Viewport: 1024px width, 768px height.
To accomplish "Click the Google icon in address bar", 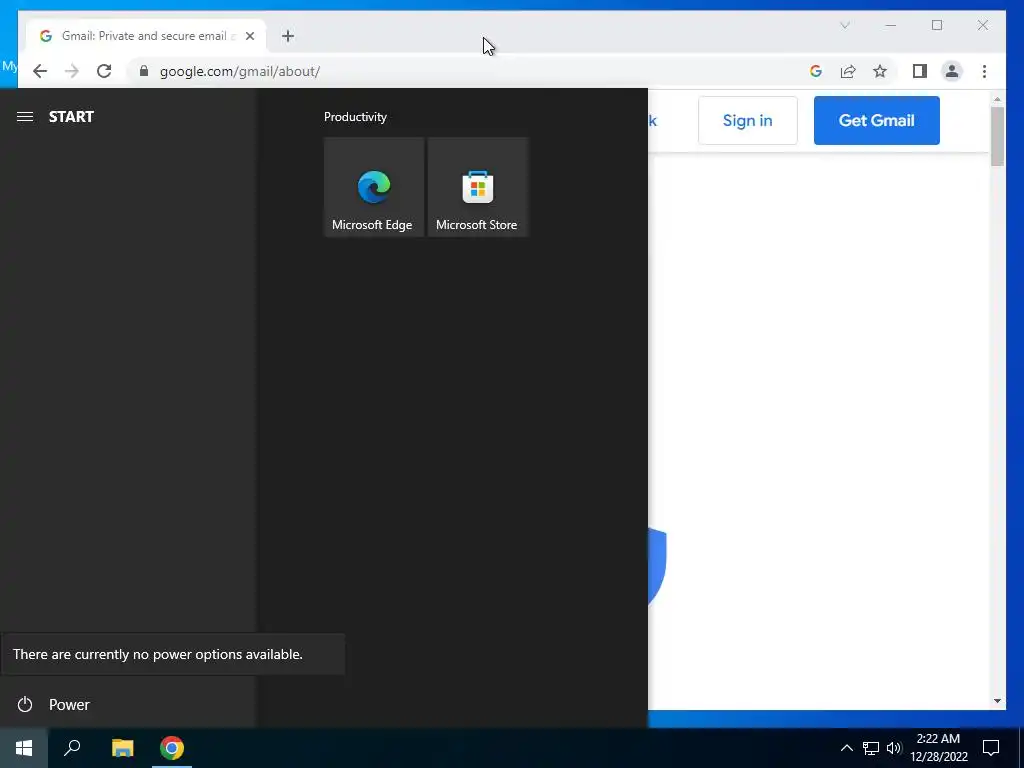I will [816, 71].
